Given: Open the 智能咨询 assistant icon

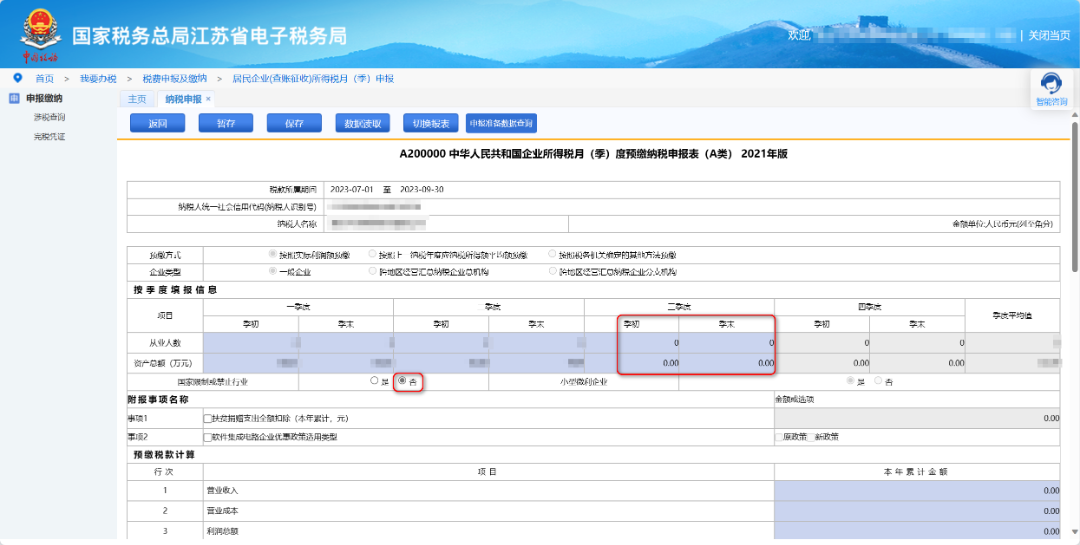Looking at the screenshot, I should point(1051,84).
